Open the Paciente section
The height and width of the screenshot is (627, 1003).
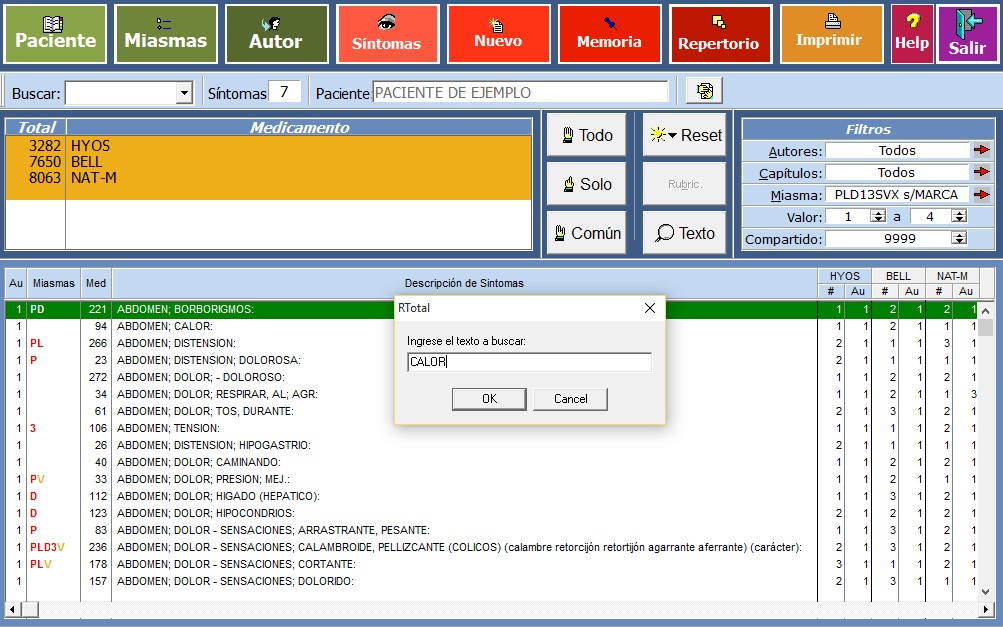(55, 34)
